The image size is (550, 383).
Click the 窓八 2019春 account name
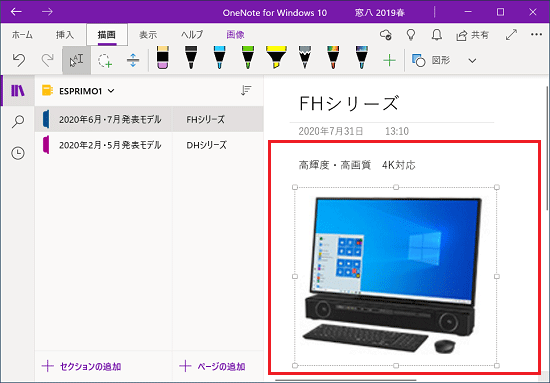point(380,13)
